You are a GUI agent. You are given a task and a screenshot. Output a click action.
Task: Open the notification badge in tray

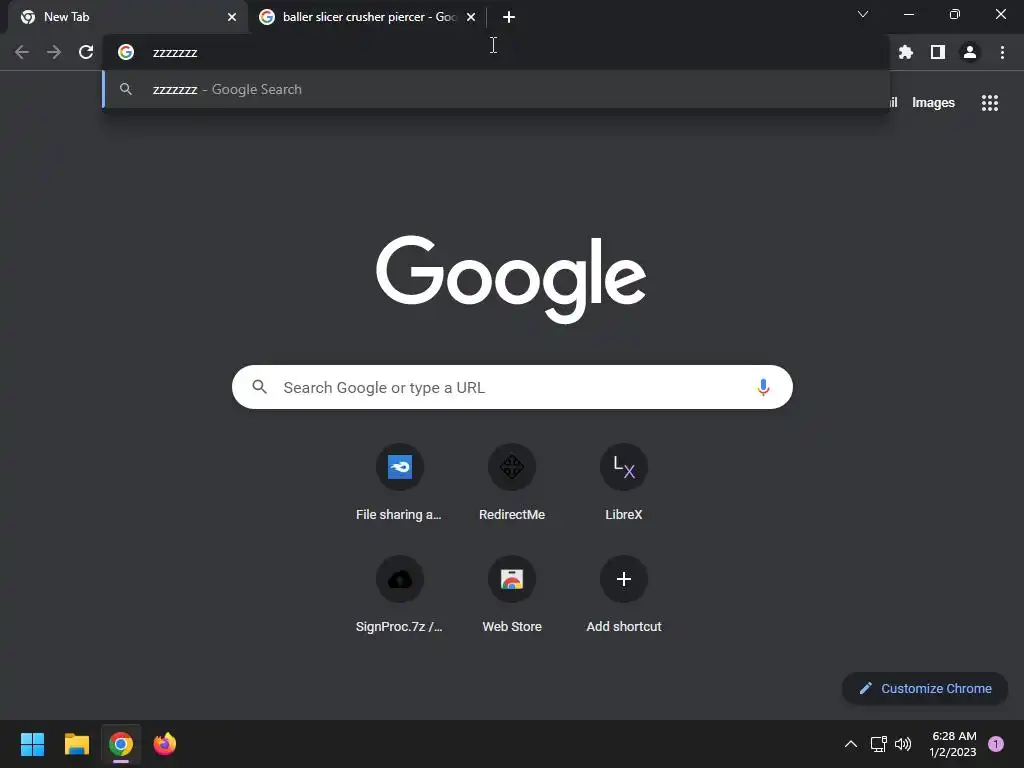(x=996, y=744)
